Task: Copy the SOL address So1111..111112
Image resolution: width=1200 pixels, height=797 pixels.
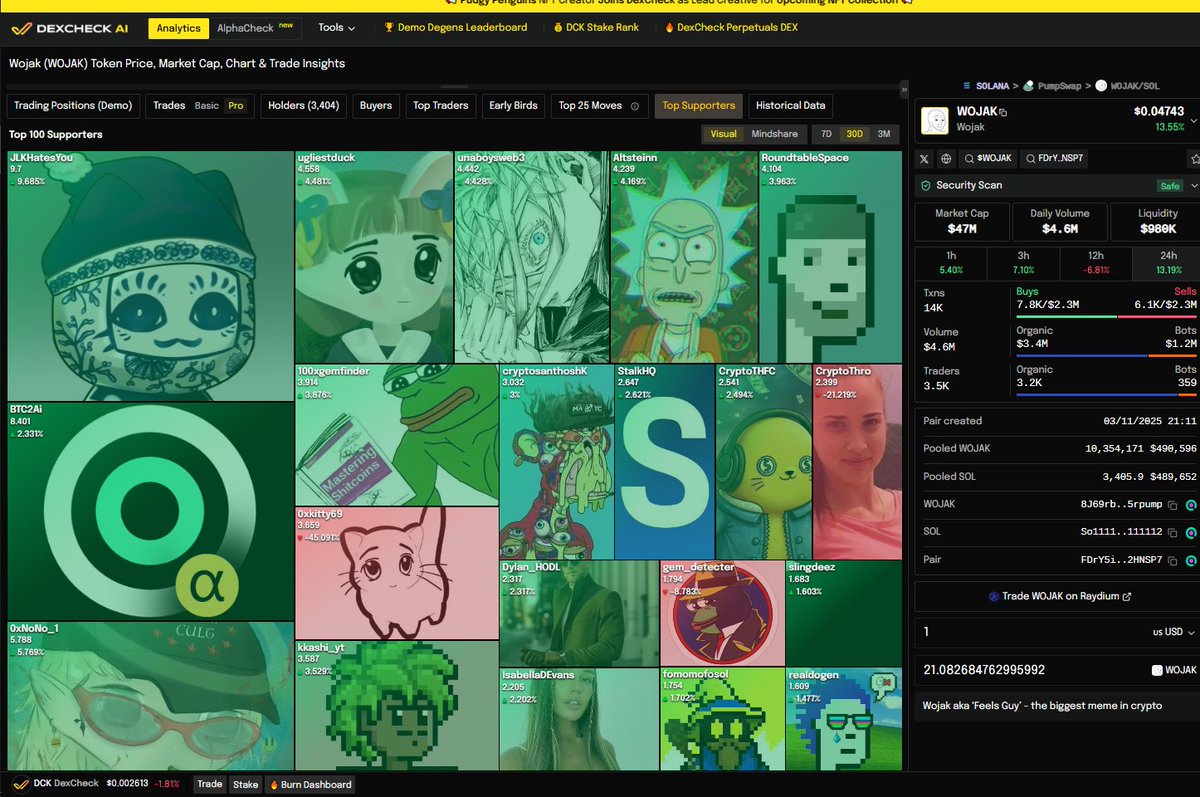Action: [1173, 532]
